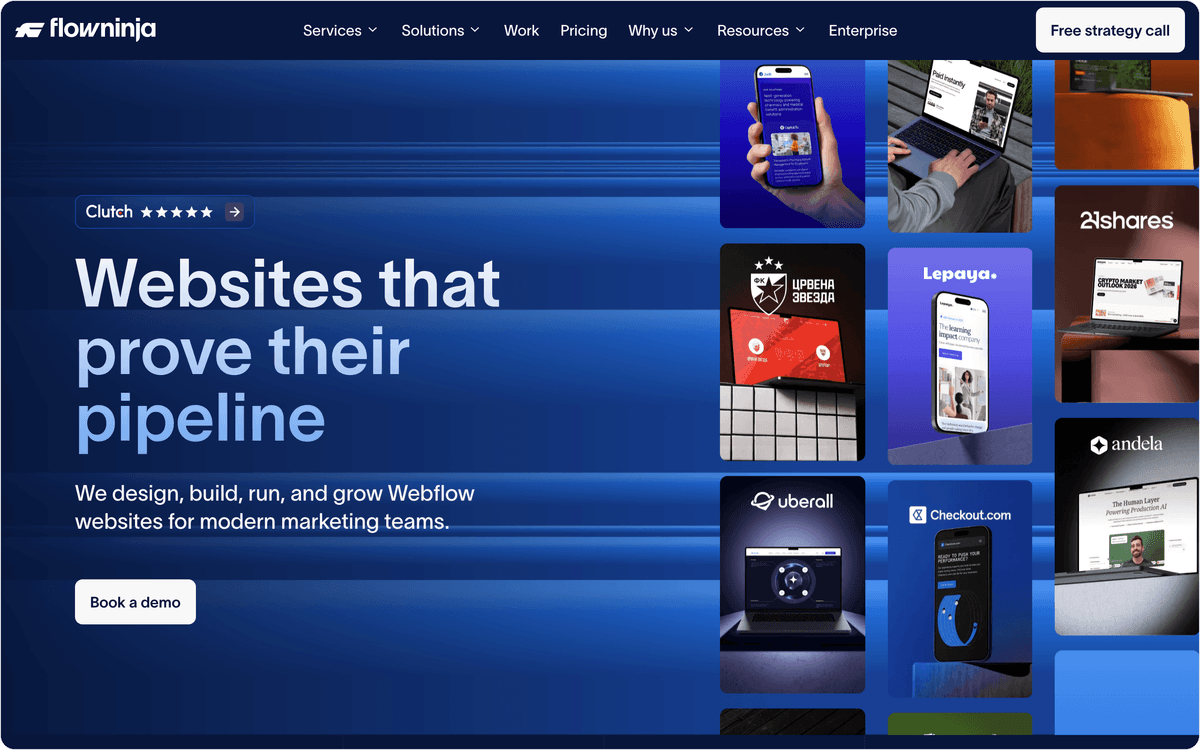Click the uberall planet logo icon

click(763, 500)
